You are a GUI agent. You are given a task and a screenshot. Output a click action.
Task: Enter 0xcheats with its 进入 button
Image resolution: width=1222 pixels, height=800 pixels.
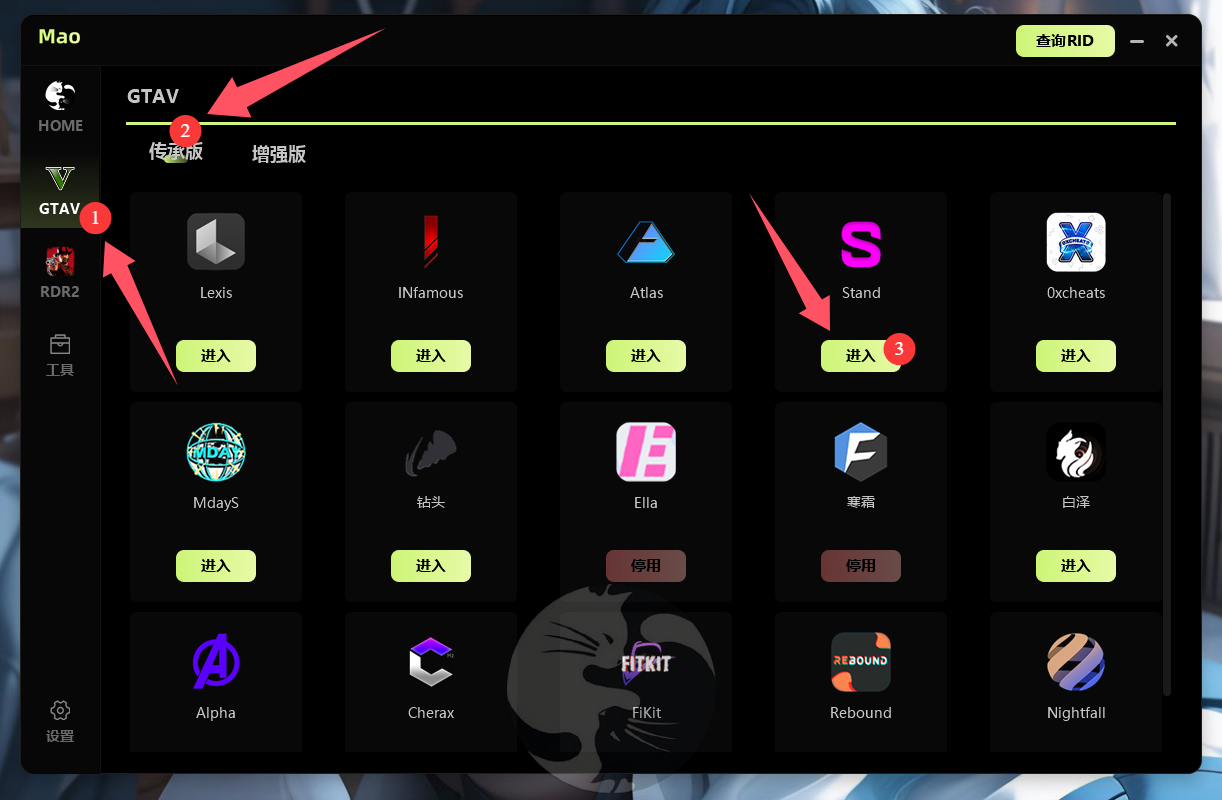[x=1076, y=356]
